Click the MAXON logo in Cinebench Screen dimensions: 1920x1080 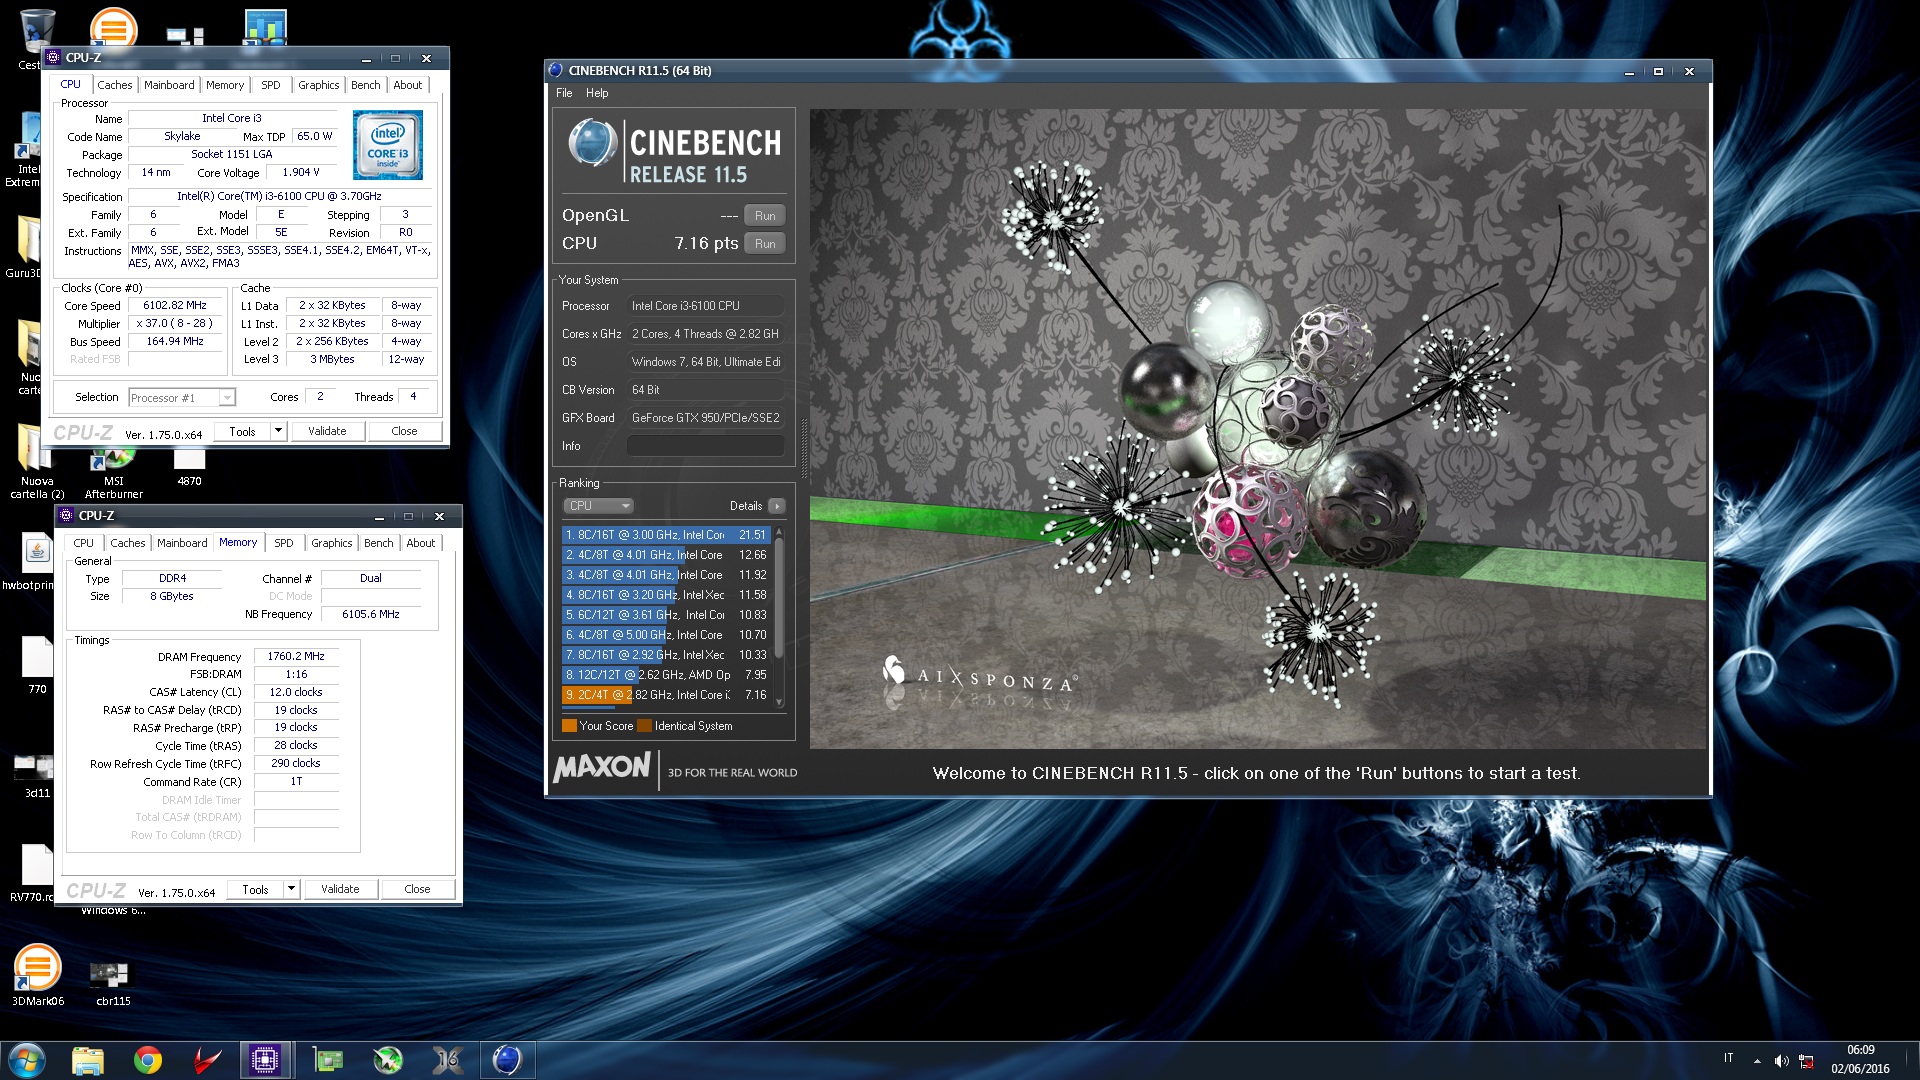(x=602, y=768)
